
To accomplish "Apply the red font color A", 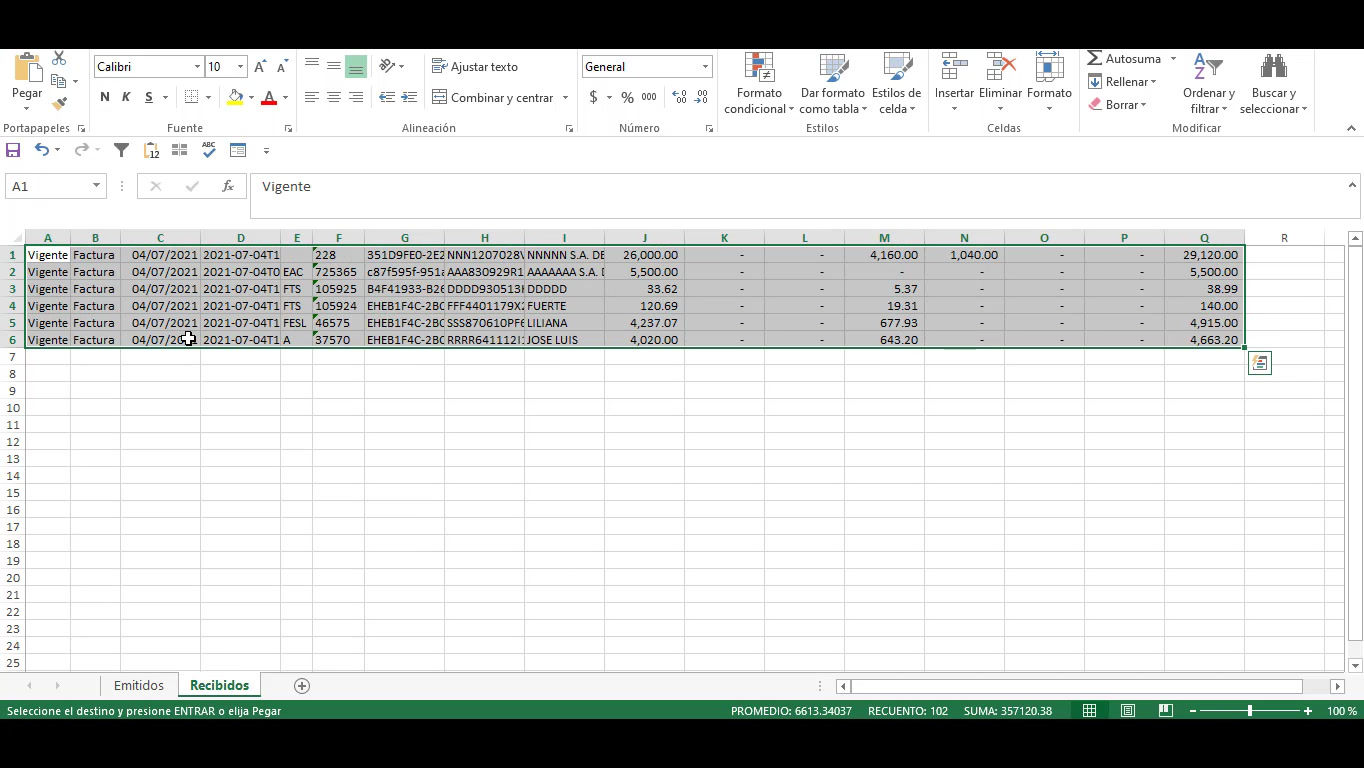I will pos(268,97).
